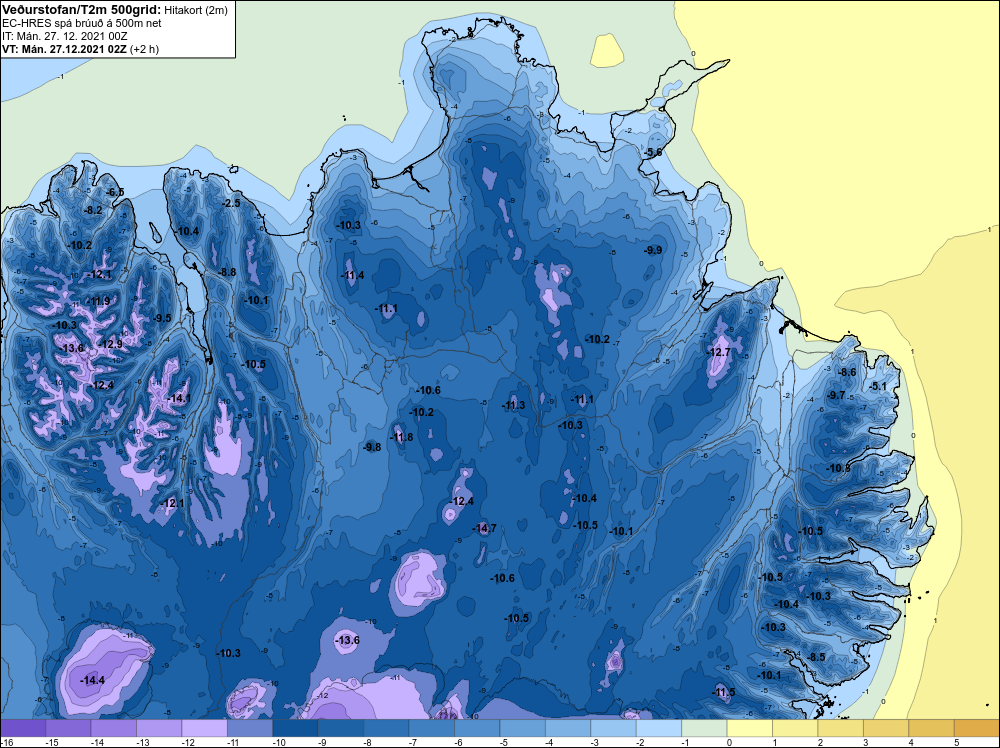Viewport: 1000px width, 748px height.
Task: Click the temperature value "-12.7"
Action: (x=719, y=352)
